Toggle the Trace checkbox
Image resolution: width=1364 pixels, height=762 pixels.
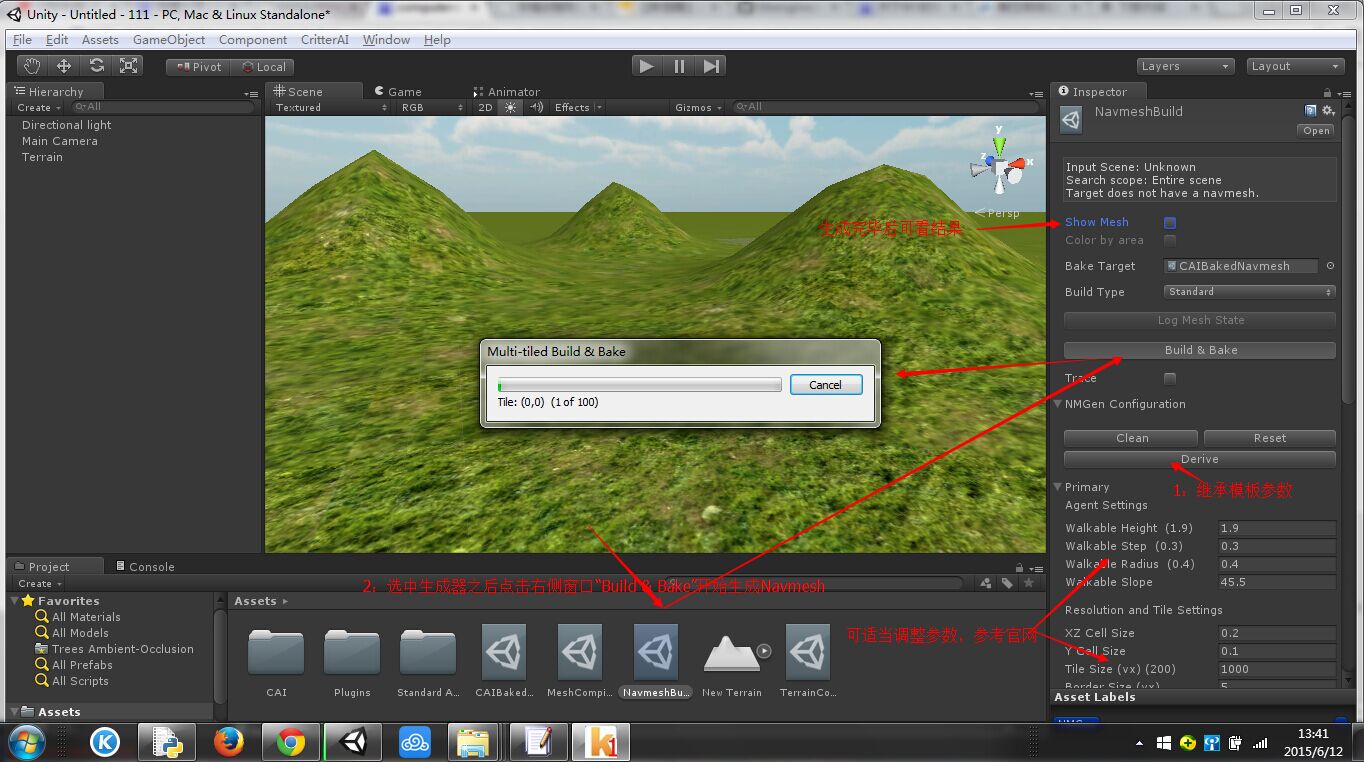click(x=1170, y=378)
